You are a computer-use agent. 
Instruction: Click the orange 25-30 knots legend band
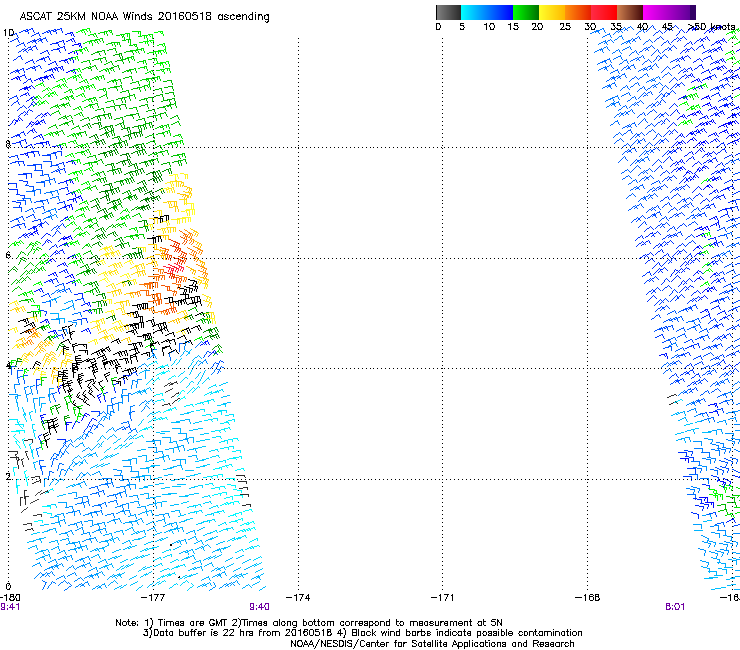click(x=578, y=12)
